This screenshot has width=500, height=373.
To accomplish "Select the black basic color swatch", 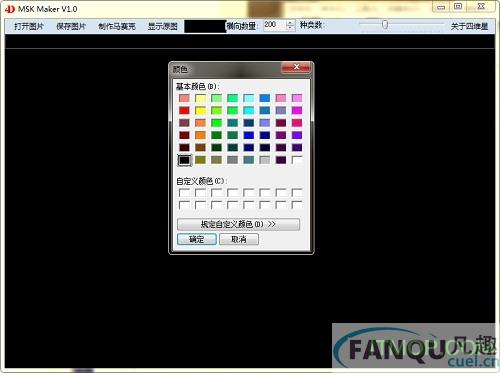I will 184,160.
